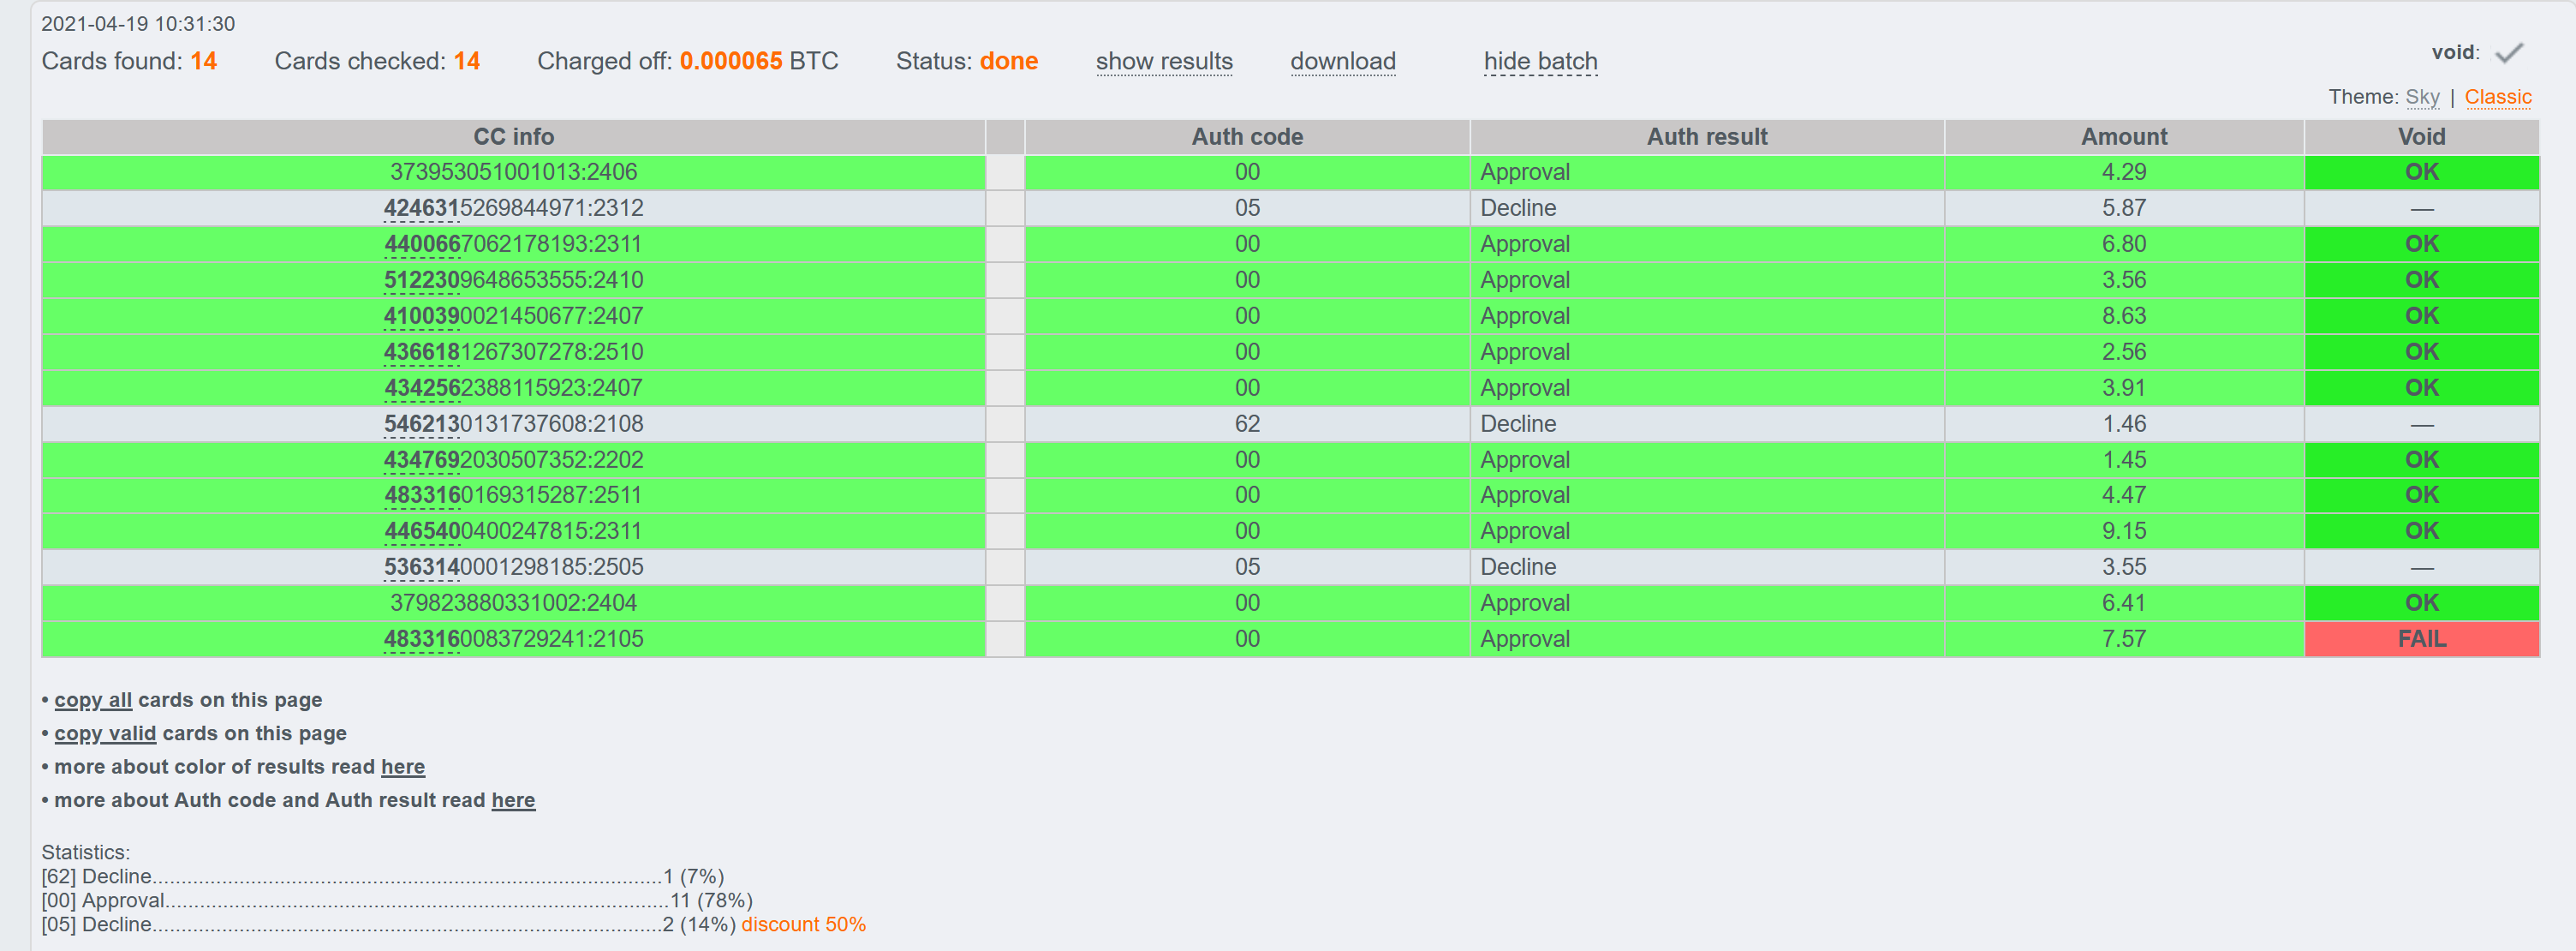Click the [62] Decline statistics line
This screenshot has height=951, width=2576.
click(x=382, y=877)
